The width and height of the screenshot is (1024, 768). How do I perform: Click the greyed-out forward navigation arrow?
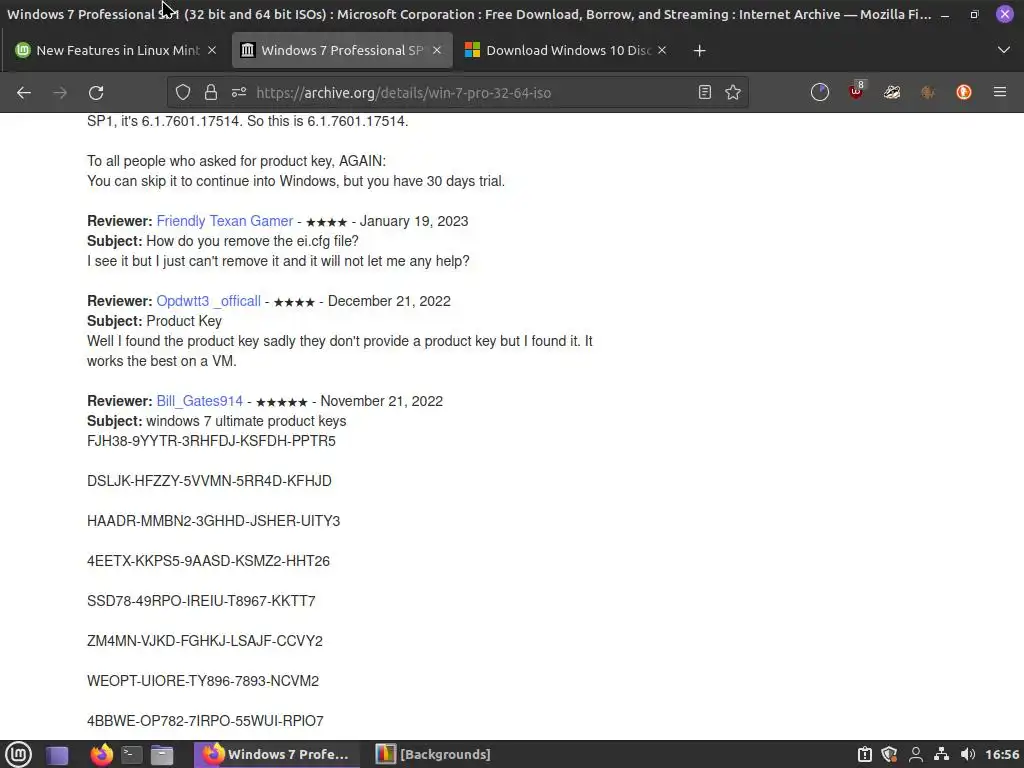click(60, 93)
